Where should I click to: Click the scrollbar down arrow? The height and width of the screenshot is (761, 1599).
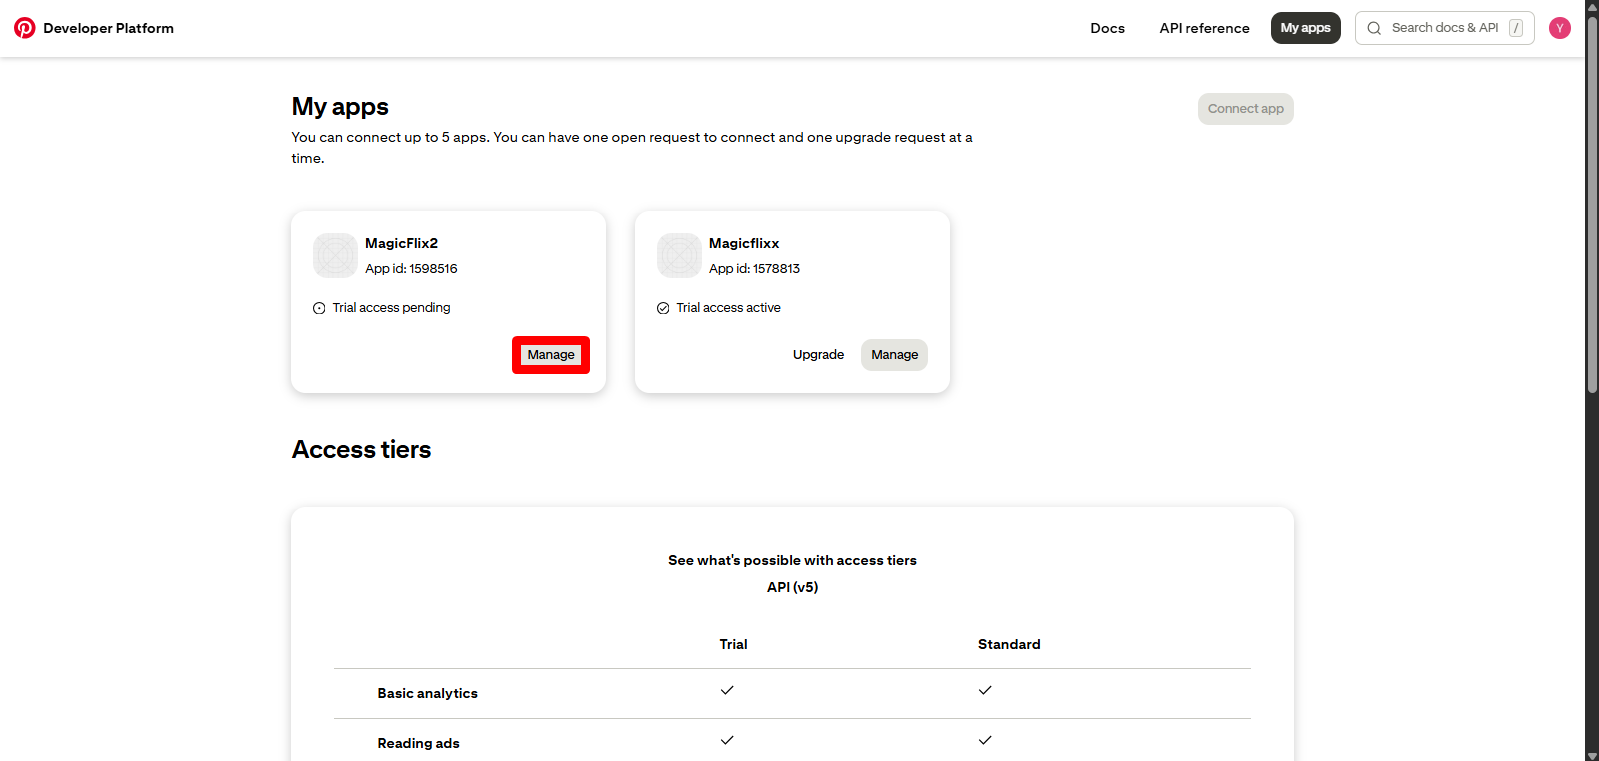[1592, 754]
